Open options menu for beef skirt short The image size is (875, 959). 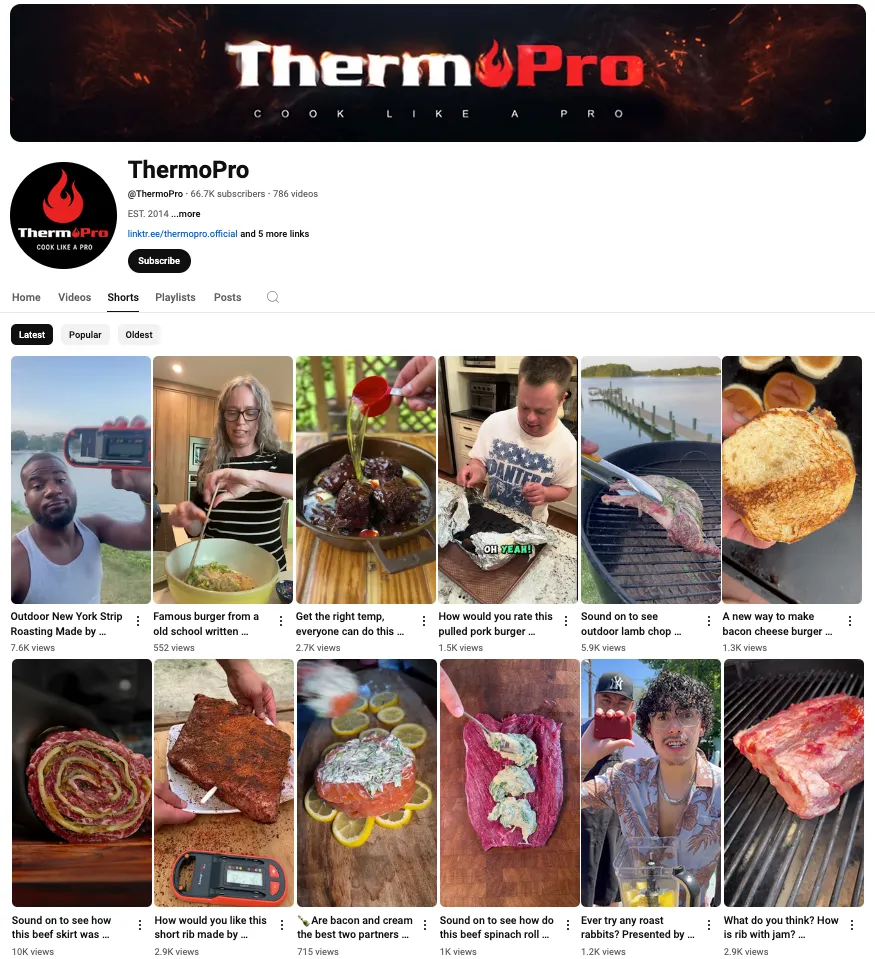[x=139, y=925]
